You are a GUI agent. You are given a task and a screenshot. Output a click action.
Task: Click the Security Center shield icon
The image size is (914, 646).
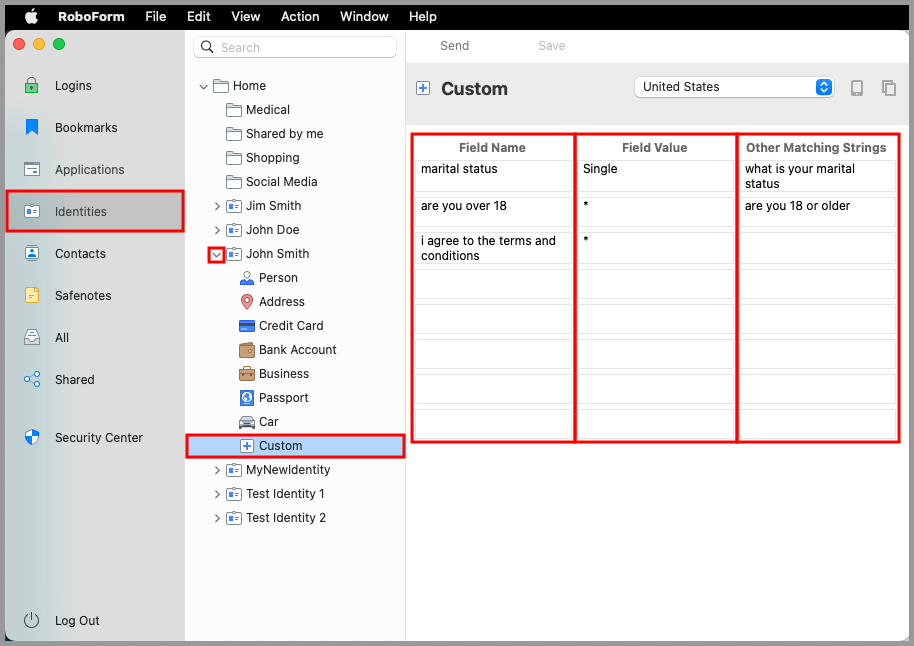click(x=31, y=437)
